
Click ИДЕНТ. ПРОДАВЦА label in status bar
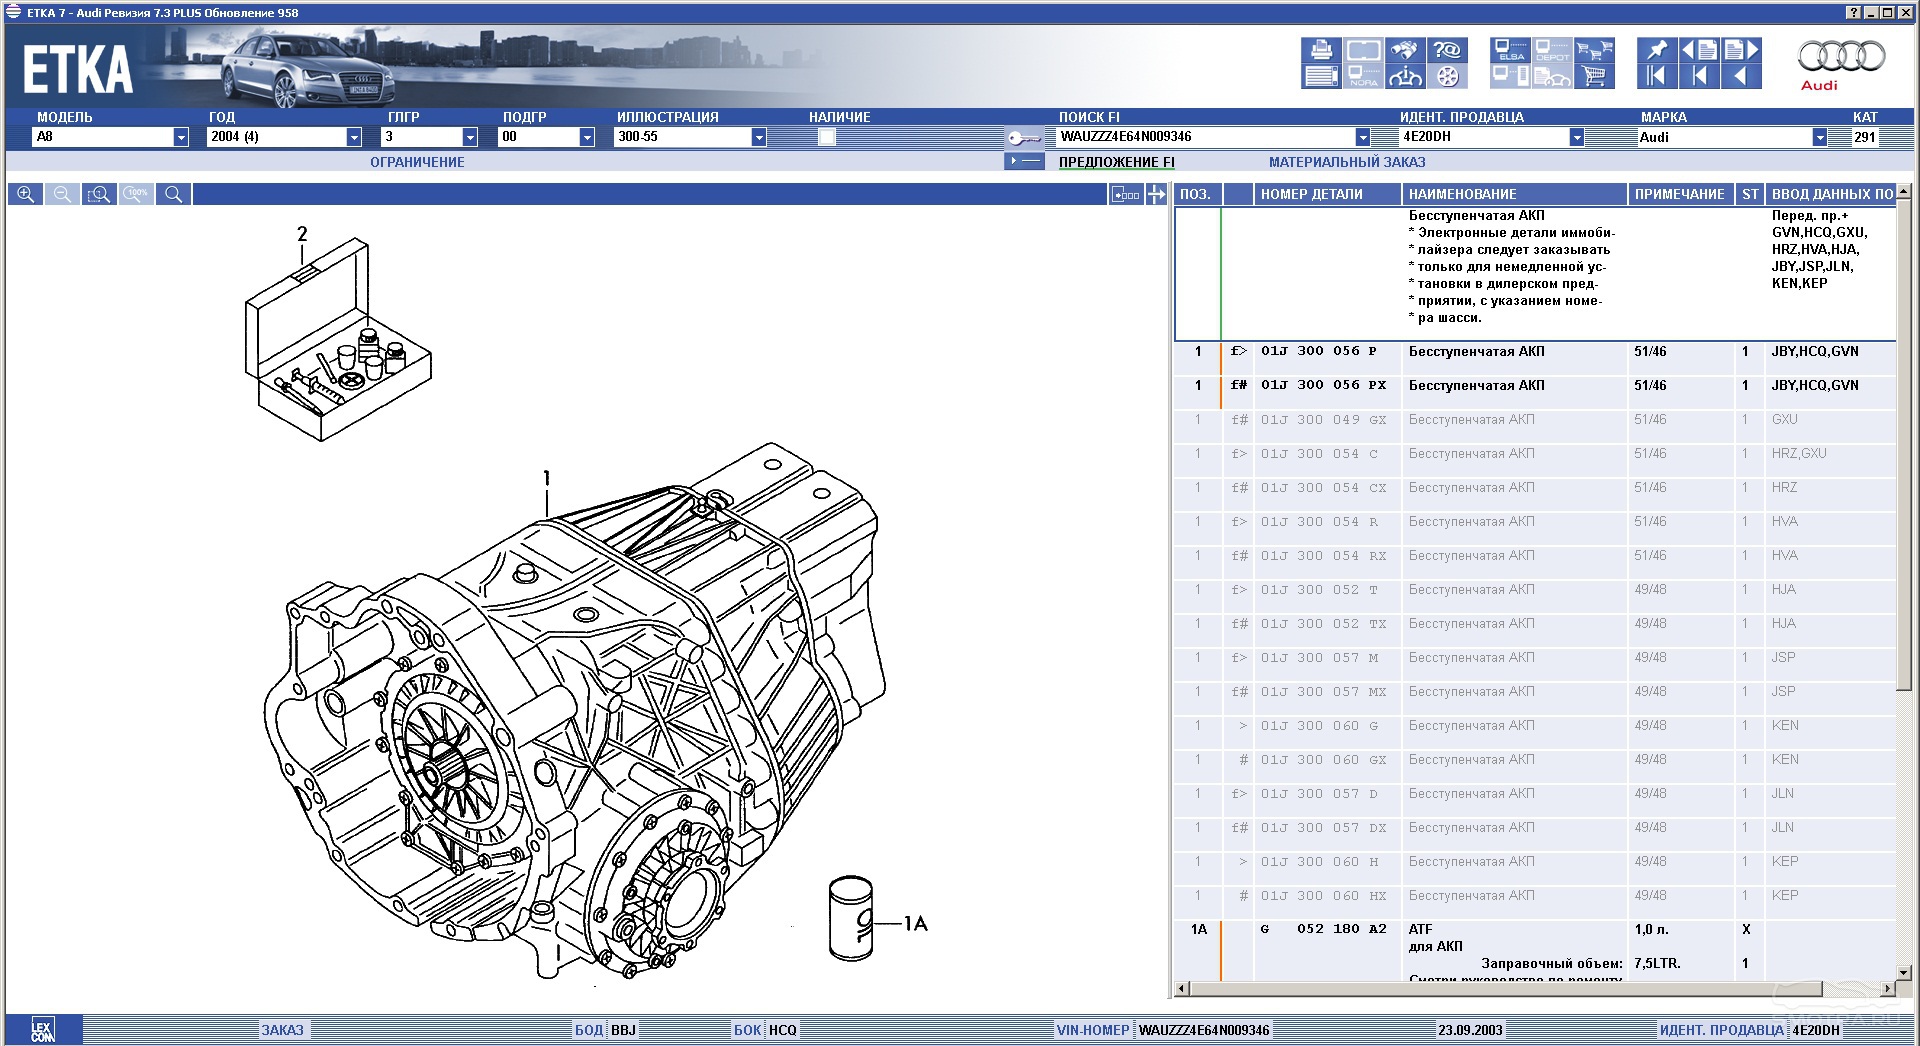point(1722,1030)
